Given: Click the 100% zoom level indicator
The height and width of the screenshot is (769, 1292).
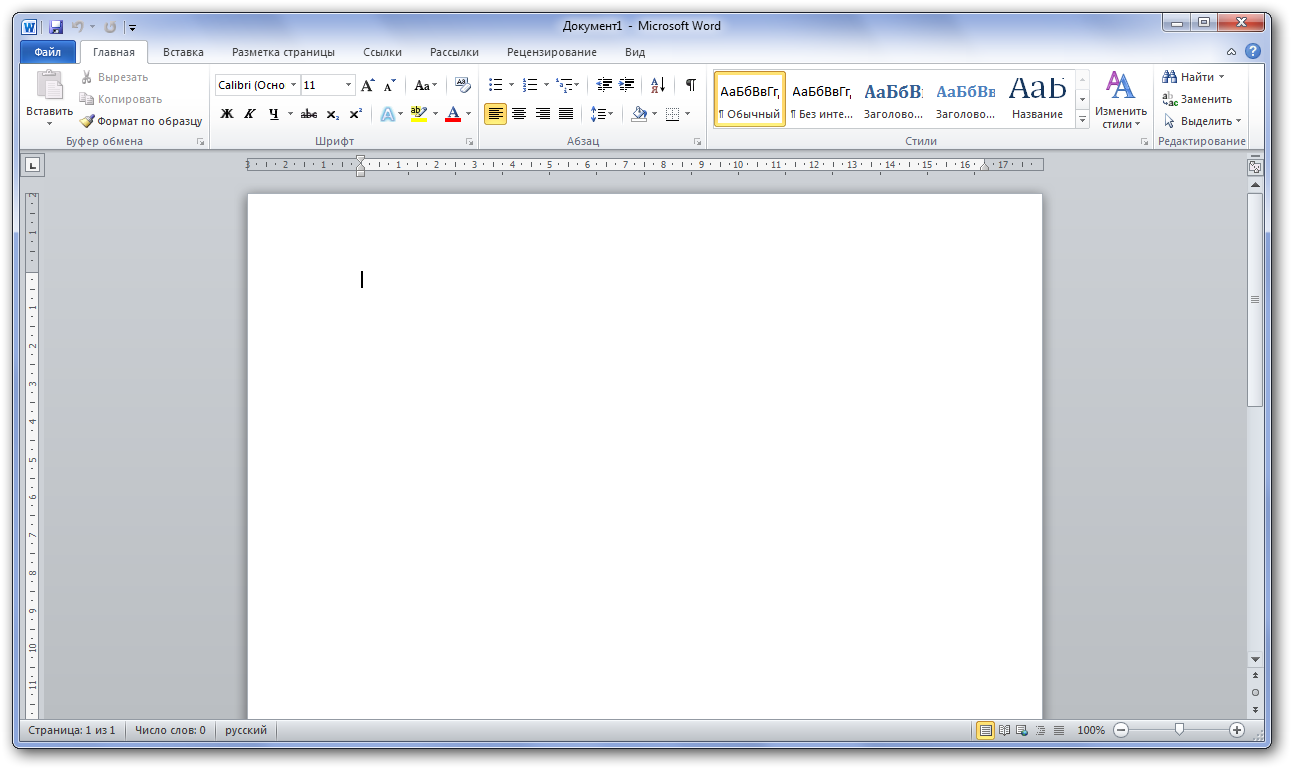Looking at the screenshot, I should point(1091,731).
